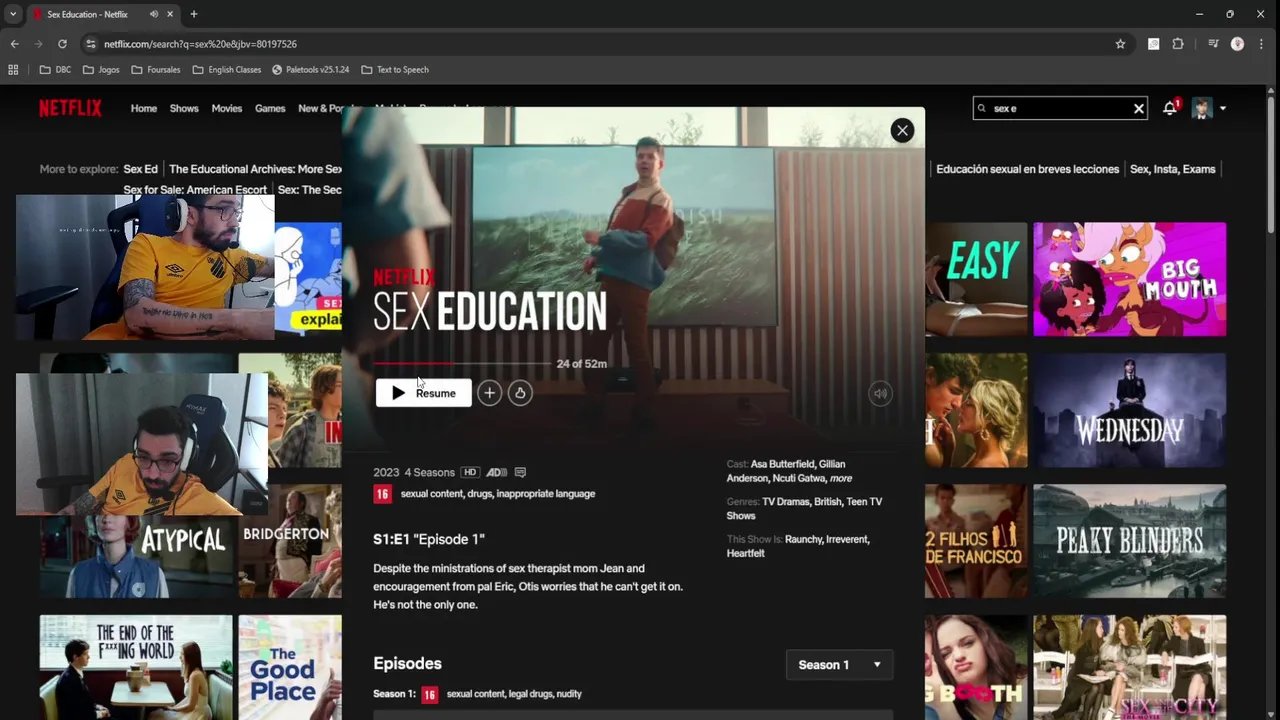Bookmark this page with star

click(x=1120, y=44)
